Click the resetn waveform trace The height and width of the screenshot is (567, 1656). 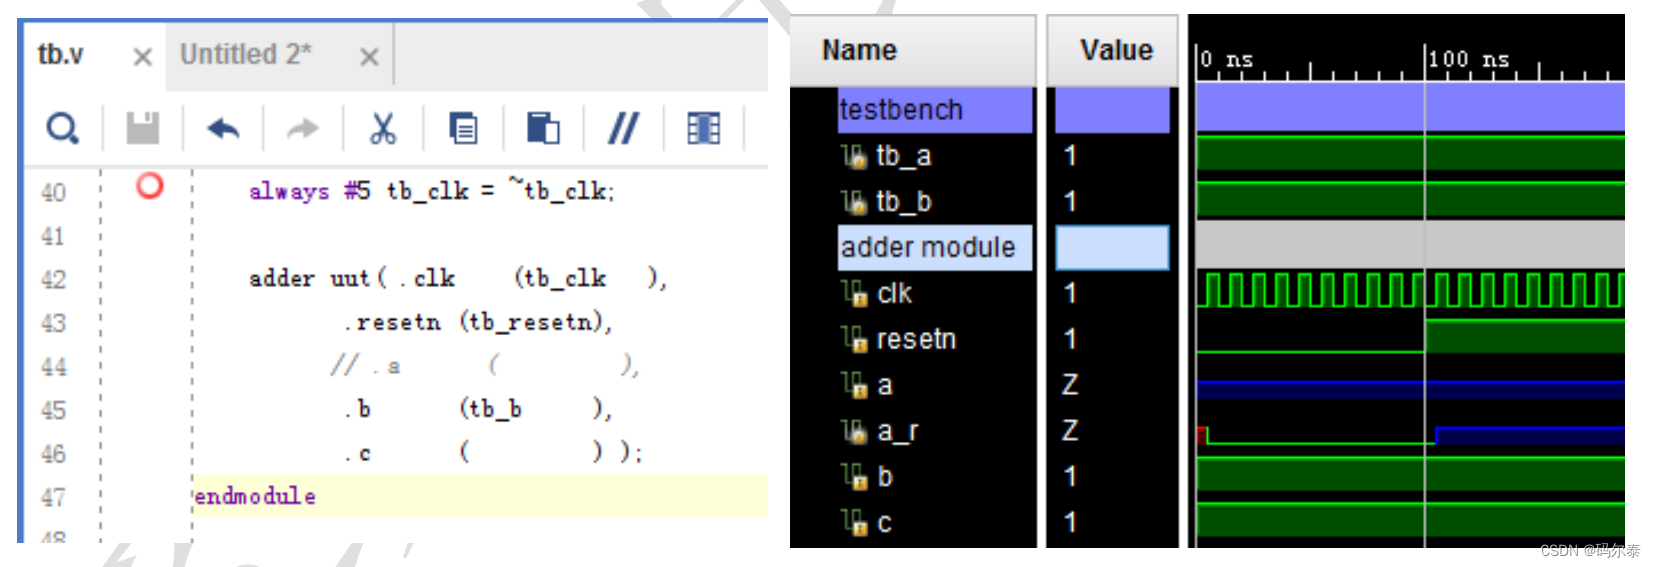pos(1411,336)
